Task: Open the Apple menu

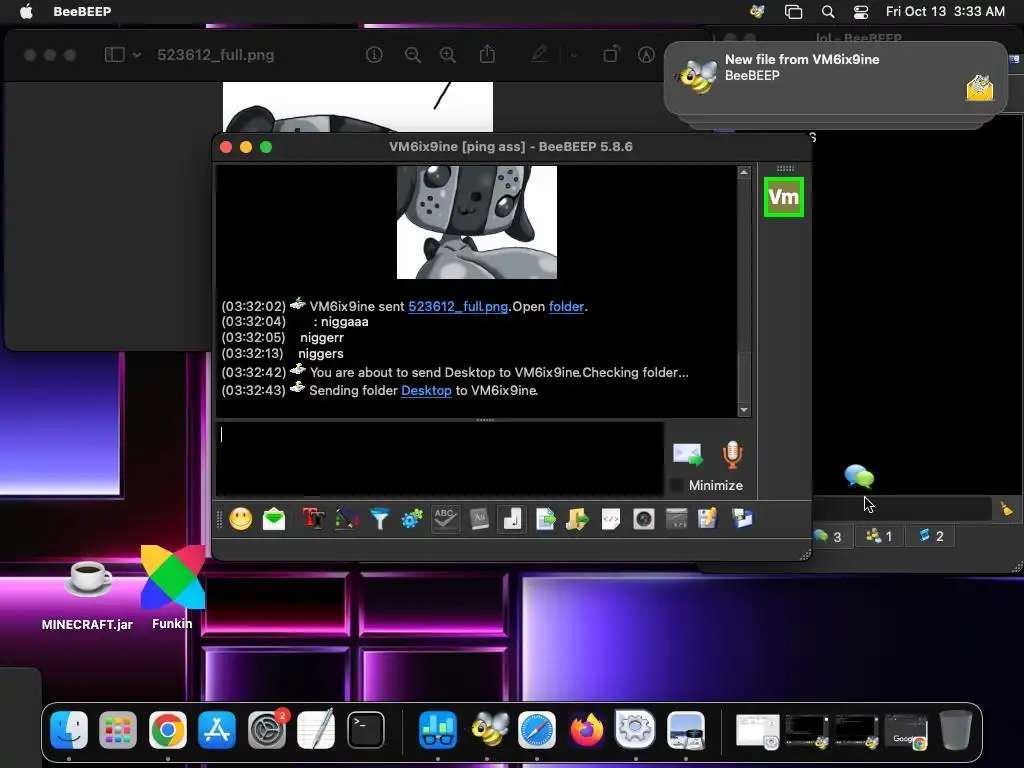Action: click(x=26, y=11)
